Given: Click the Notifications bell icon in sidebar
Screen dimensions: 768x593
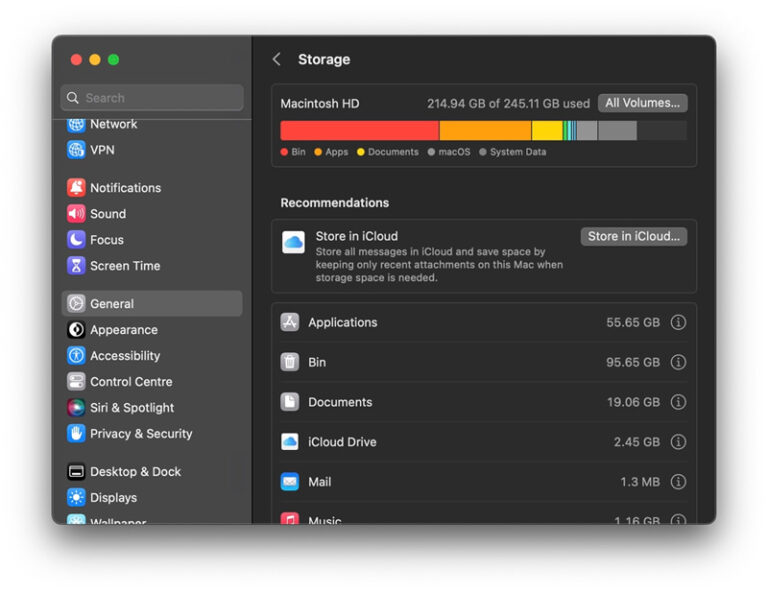Looking at the screenshot, I should pyautogui.click(x=76, y=188).
